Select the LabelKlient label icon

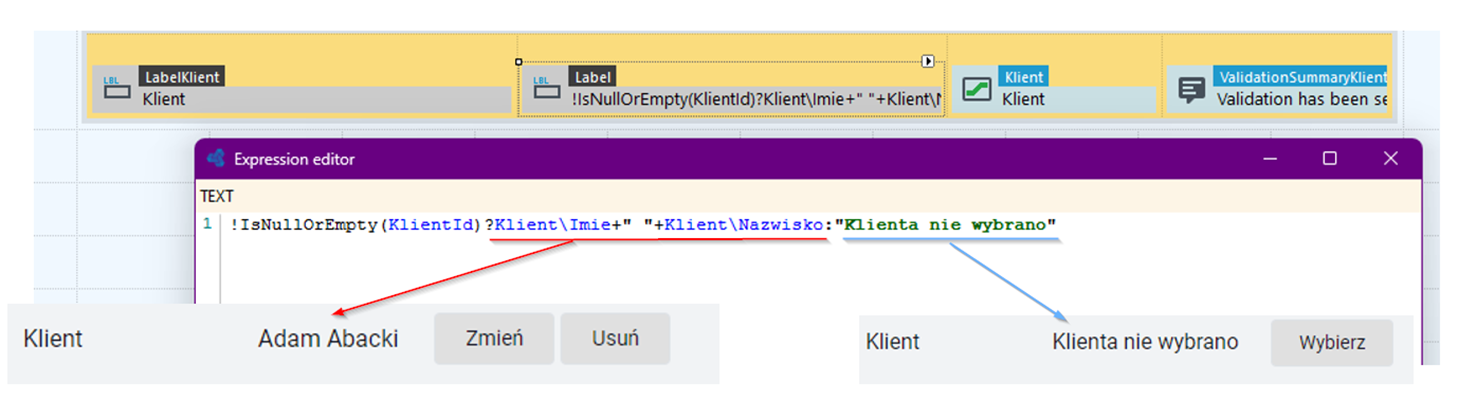117,89
